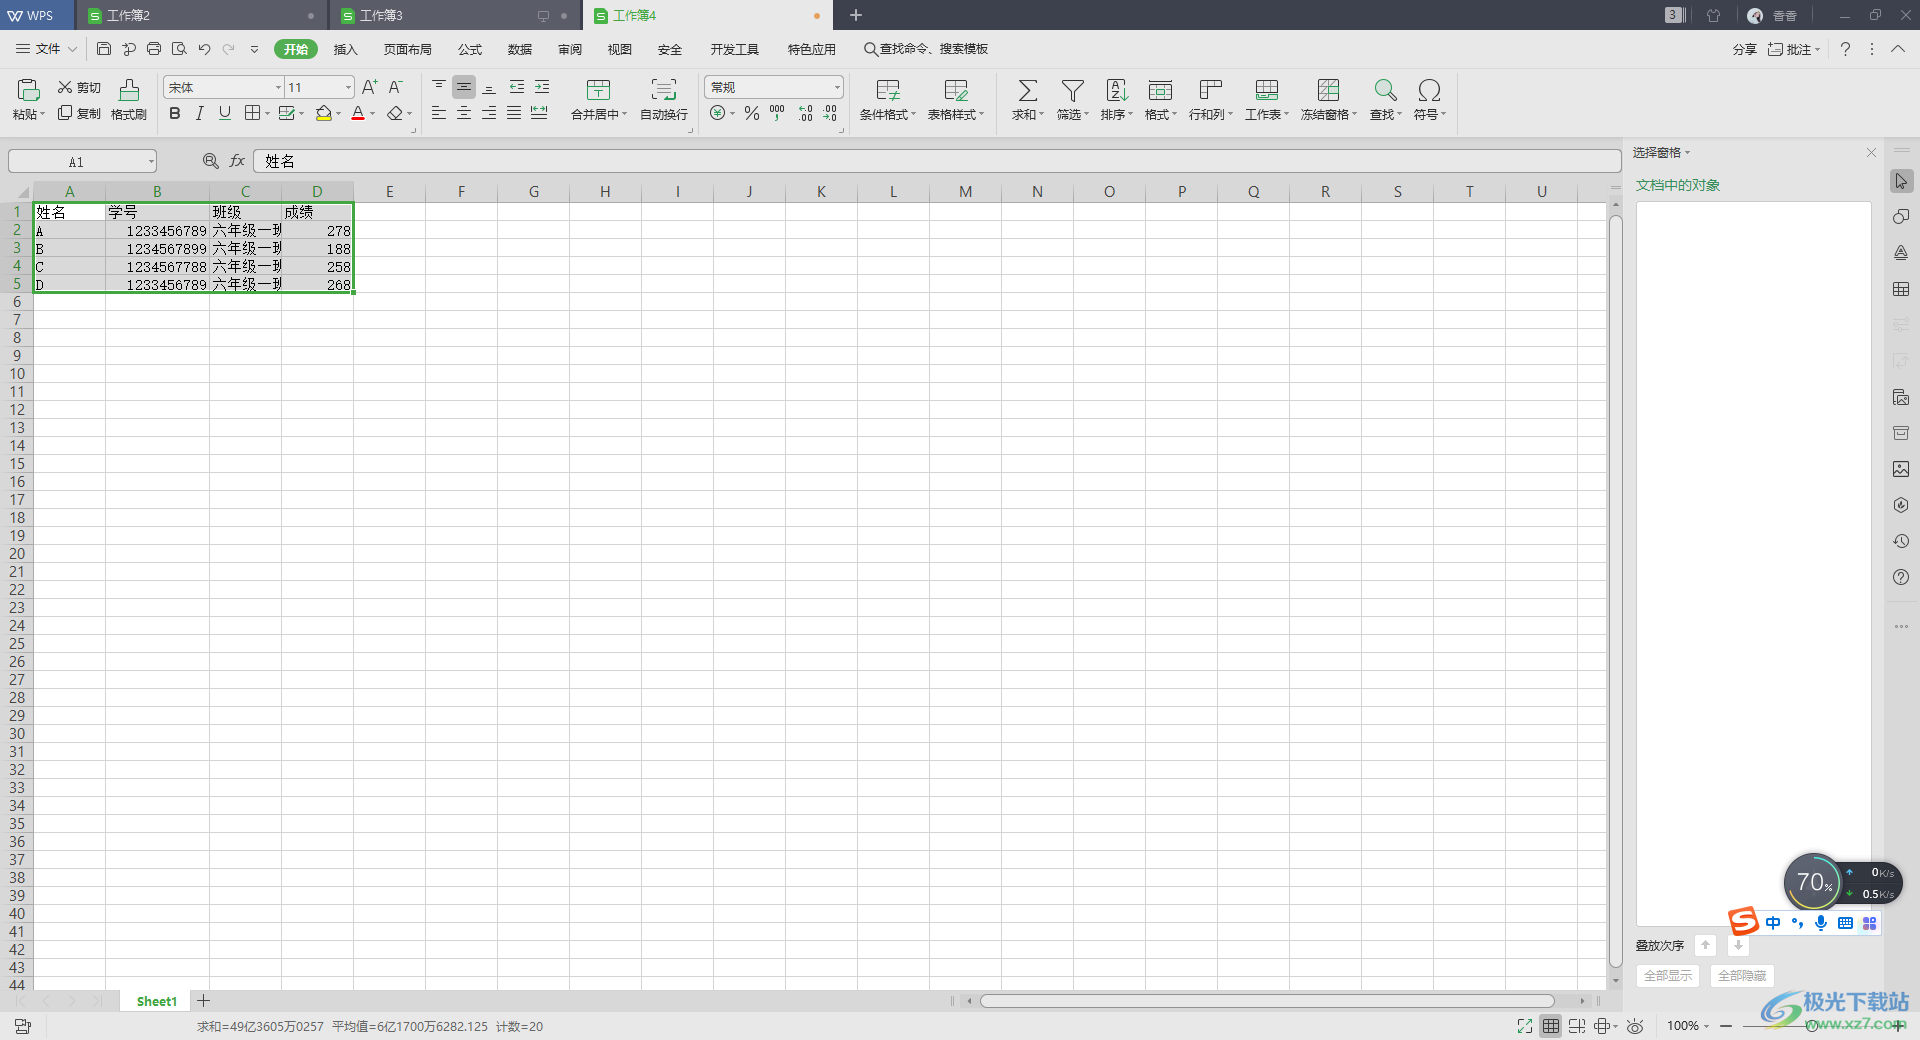Click the AutoSum (求和) sigma icon
The height and width of the screenshot is (1040, 1920).
click(x=1027, y=90)
